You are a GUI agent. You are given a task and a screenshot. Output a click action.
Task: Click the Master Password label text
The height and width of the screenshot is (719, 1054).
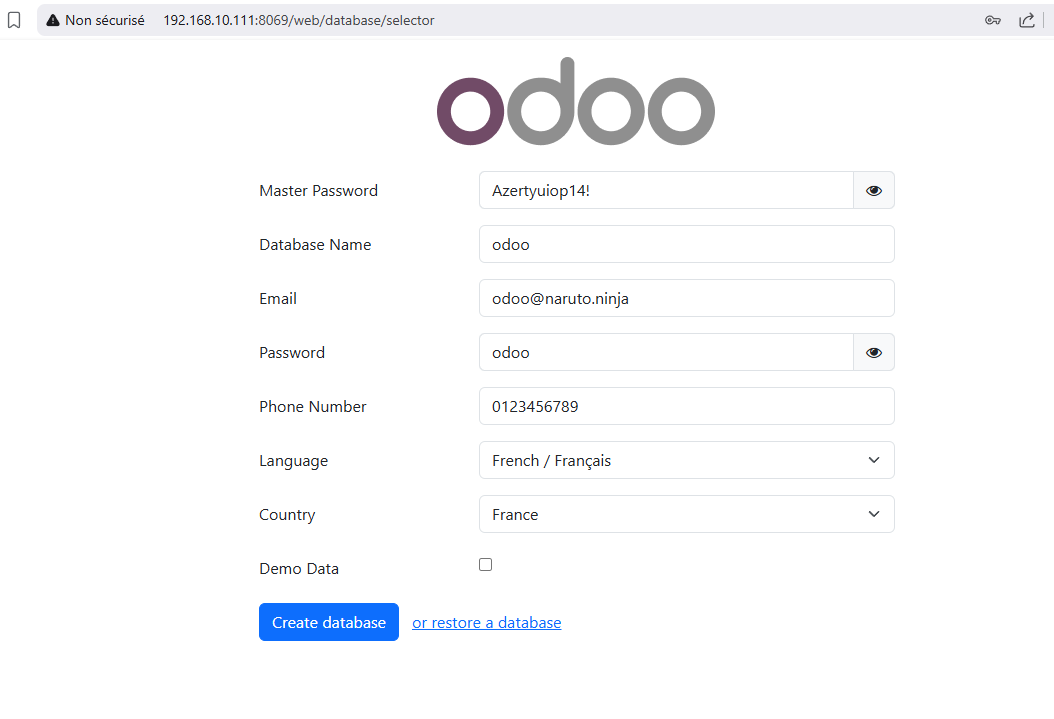(x=318, y=191)
